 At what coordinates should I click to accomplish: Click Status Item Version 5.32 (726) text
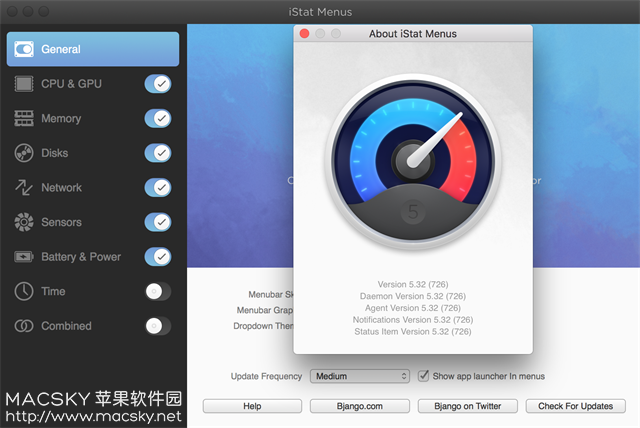[413, 331]
